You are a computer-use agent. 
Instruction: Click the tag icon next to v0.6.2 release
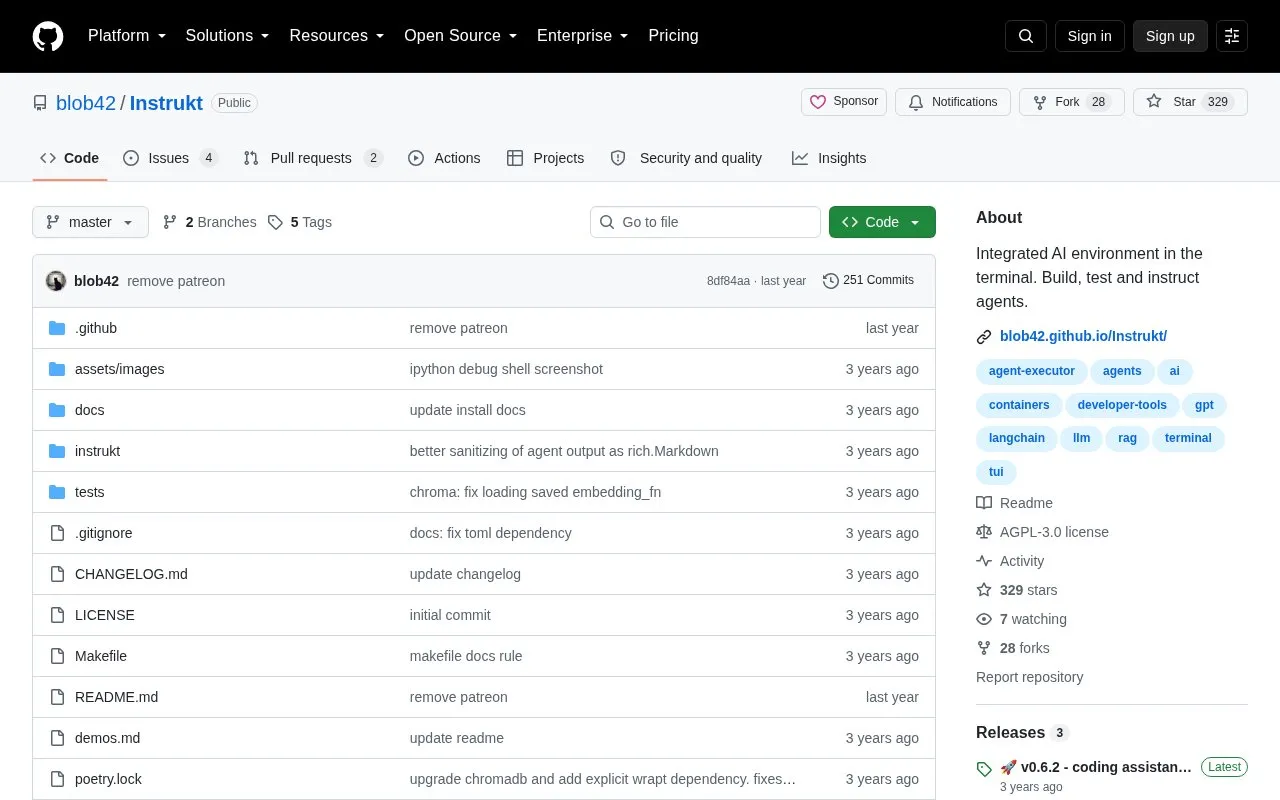984,769
